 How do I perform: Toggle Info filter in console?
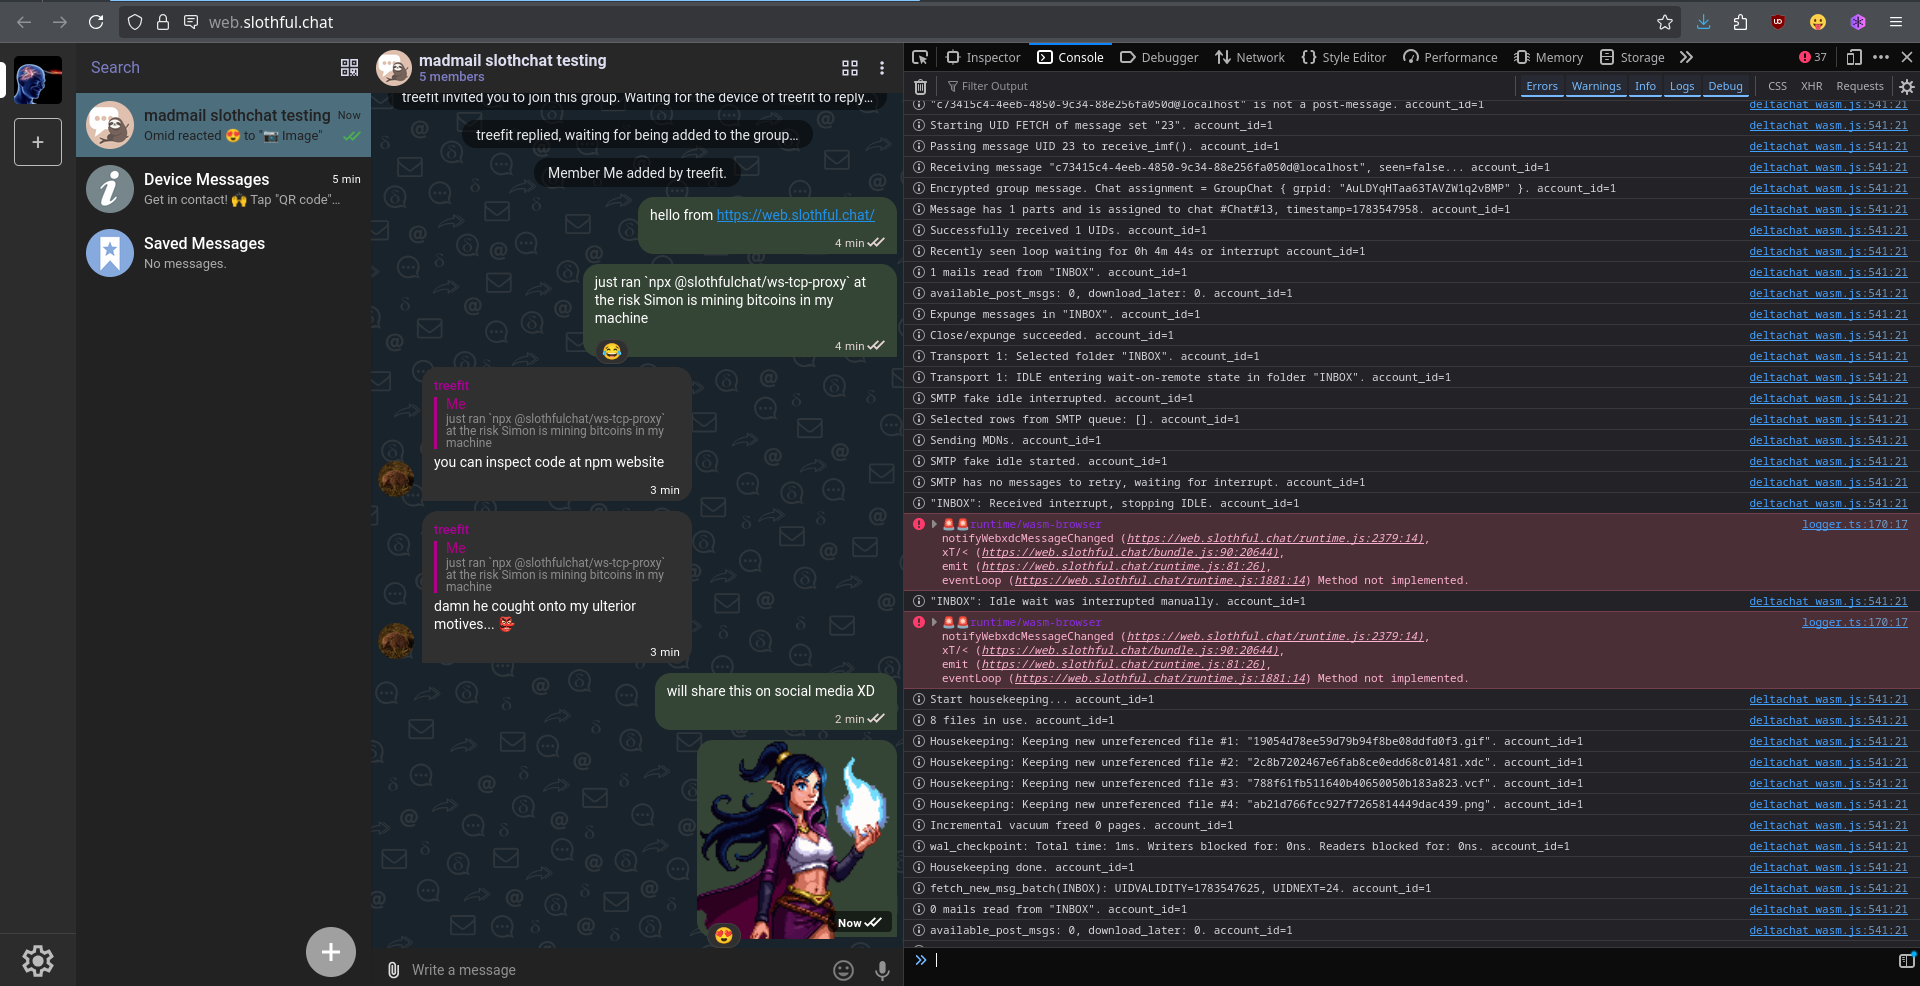(1645, 87)
